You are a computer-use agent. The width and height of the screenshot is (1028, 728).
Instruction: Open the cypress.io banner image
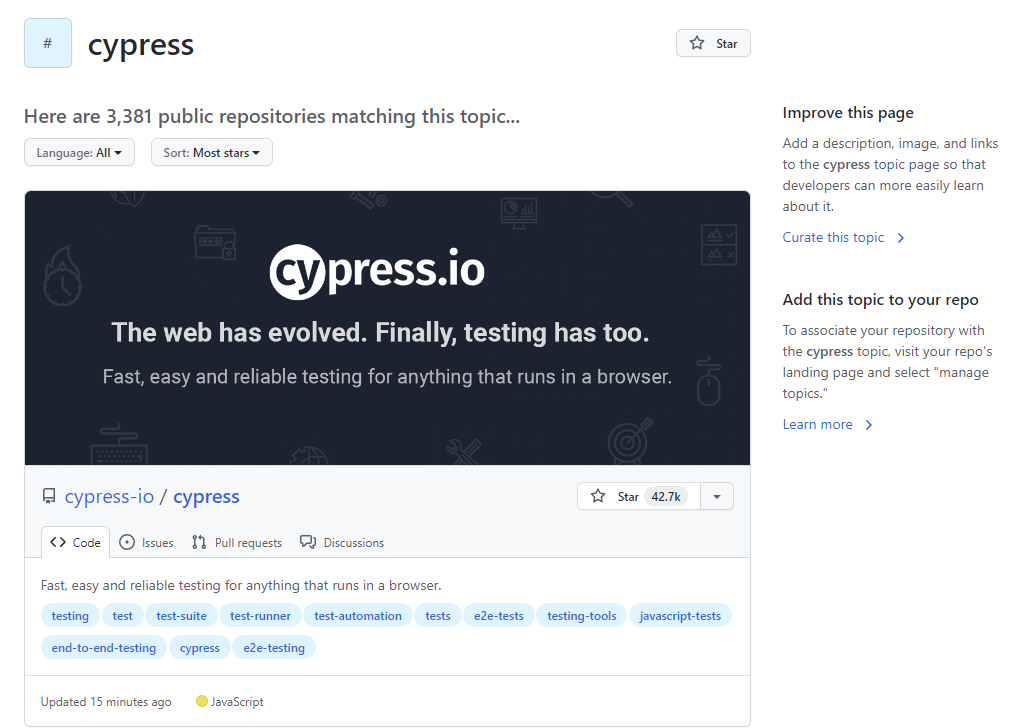pyautogui.click(x=387, y=328)
